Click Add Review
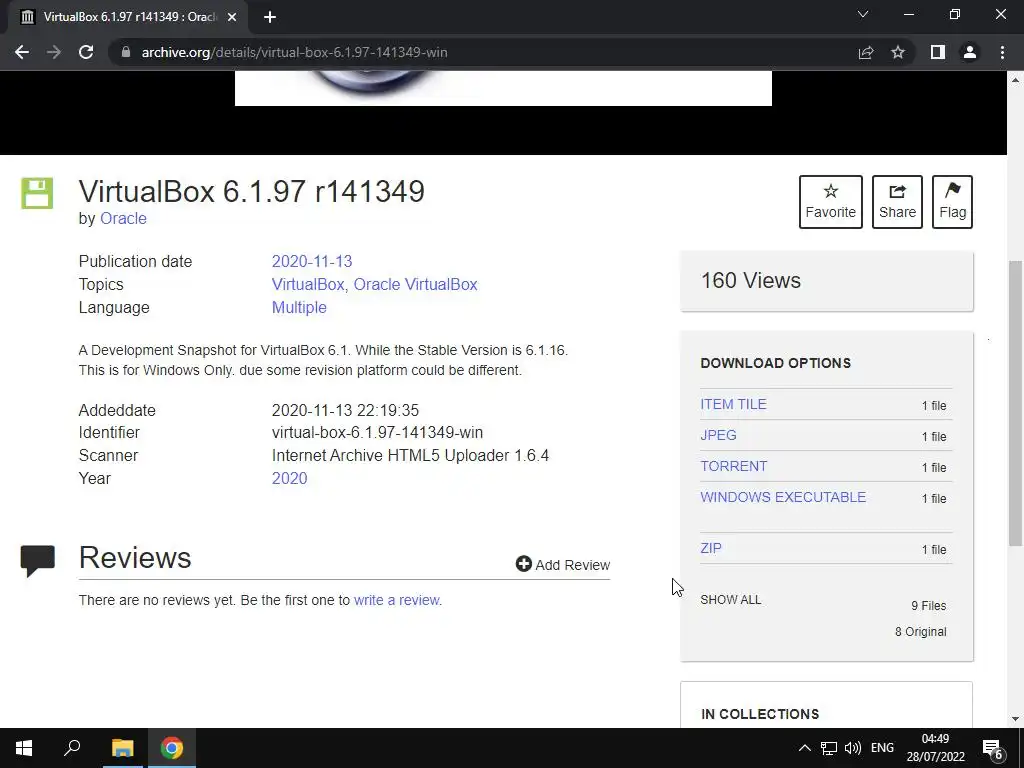1024x768 pixels. pos(563,564)
